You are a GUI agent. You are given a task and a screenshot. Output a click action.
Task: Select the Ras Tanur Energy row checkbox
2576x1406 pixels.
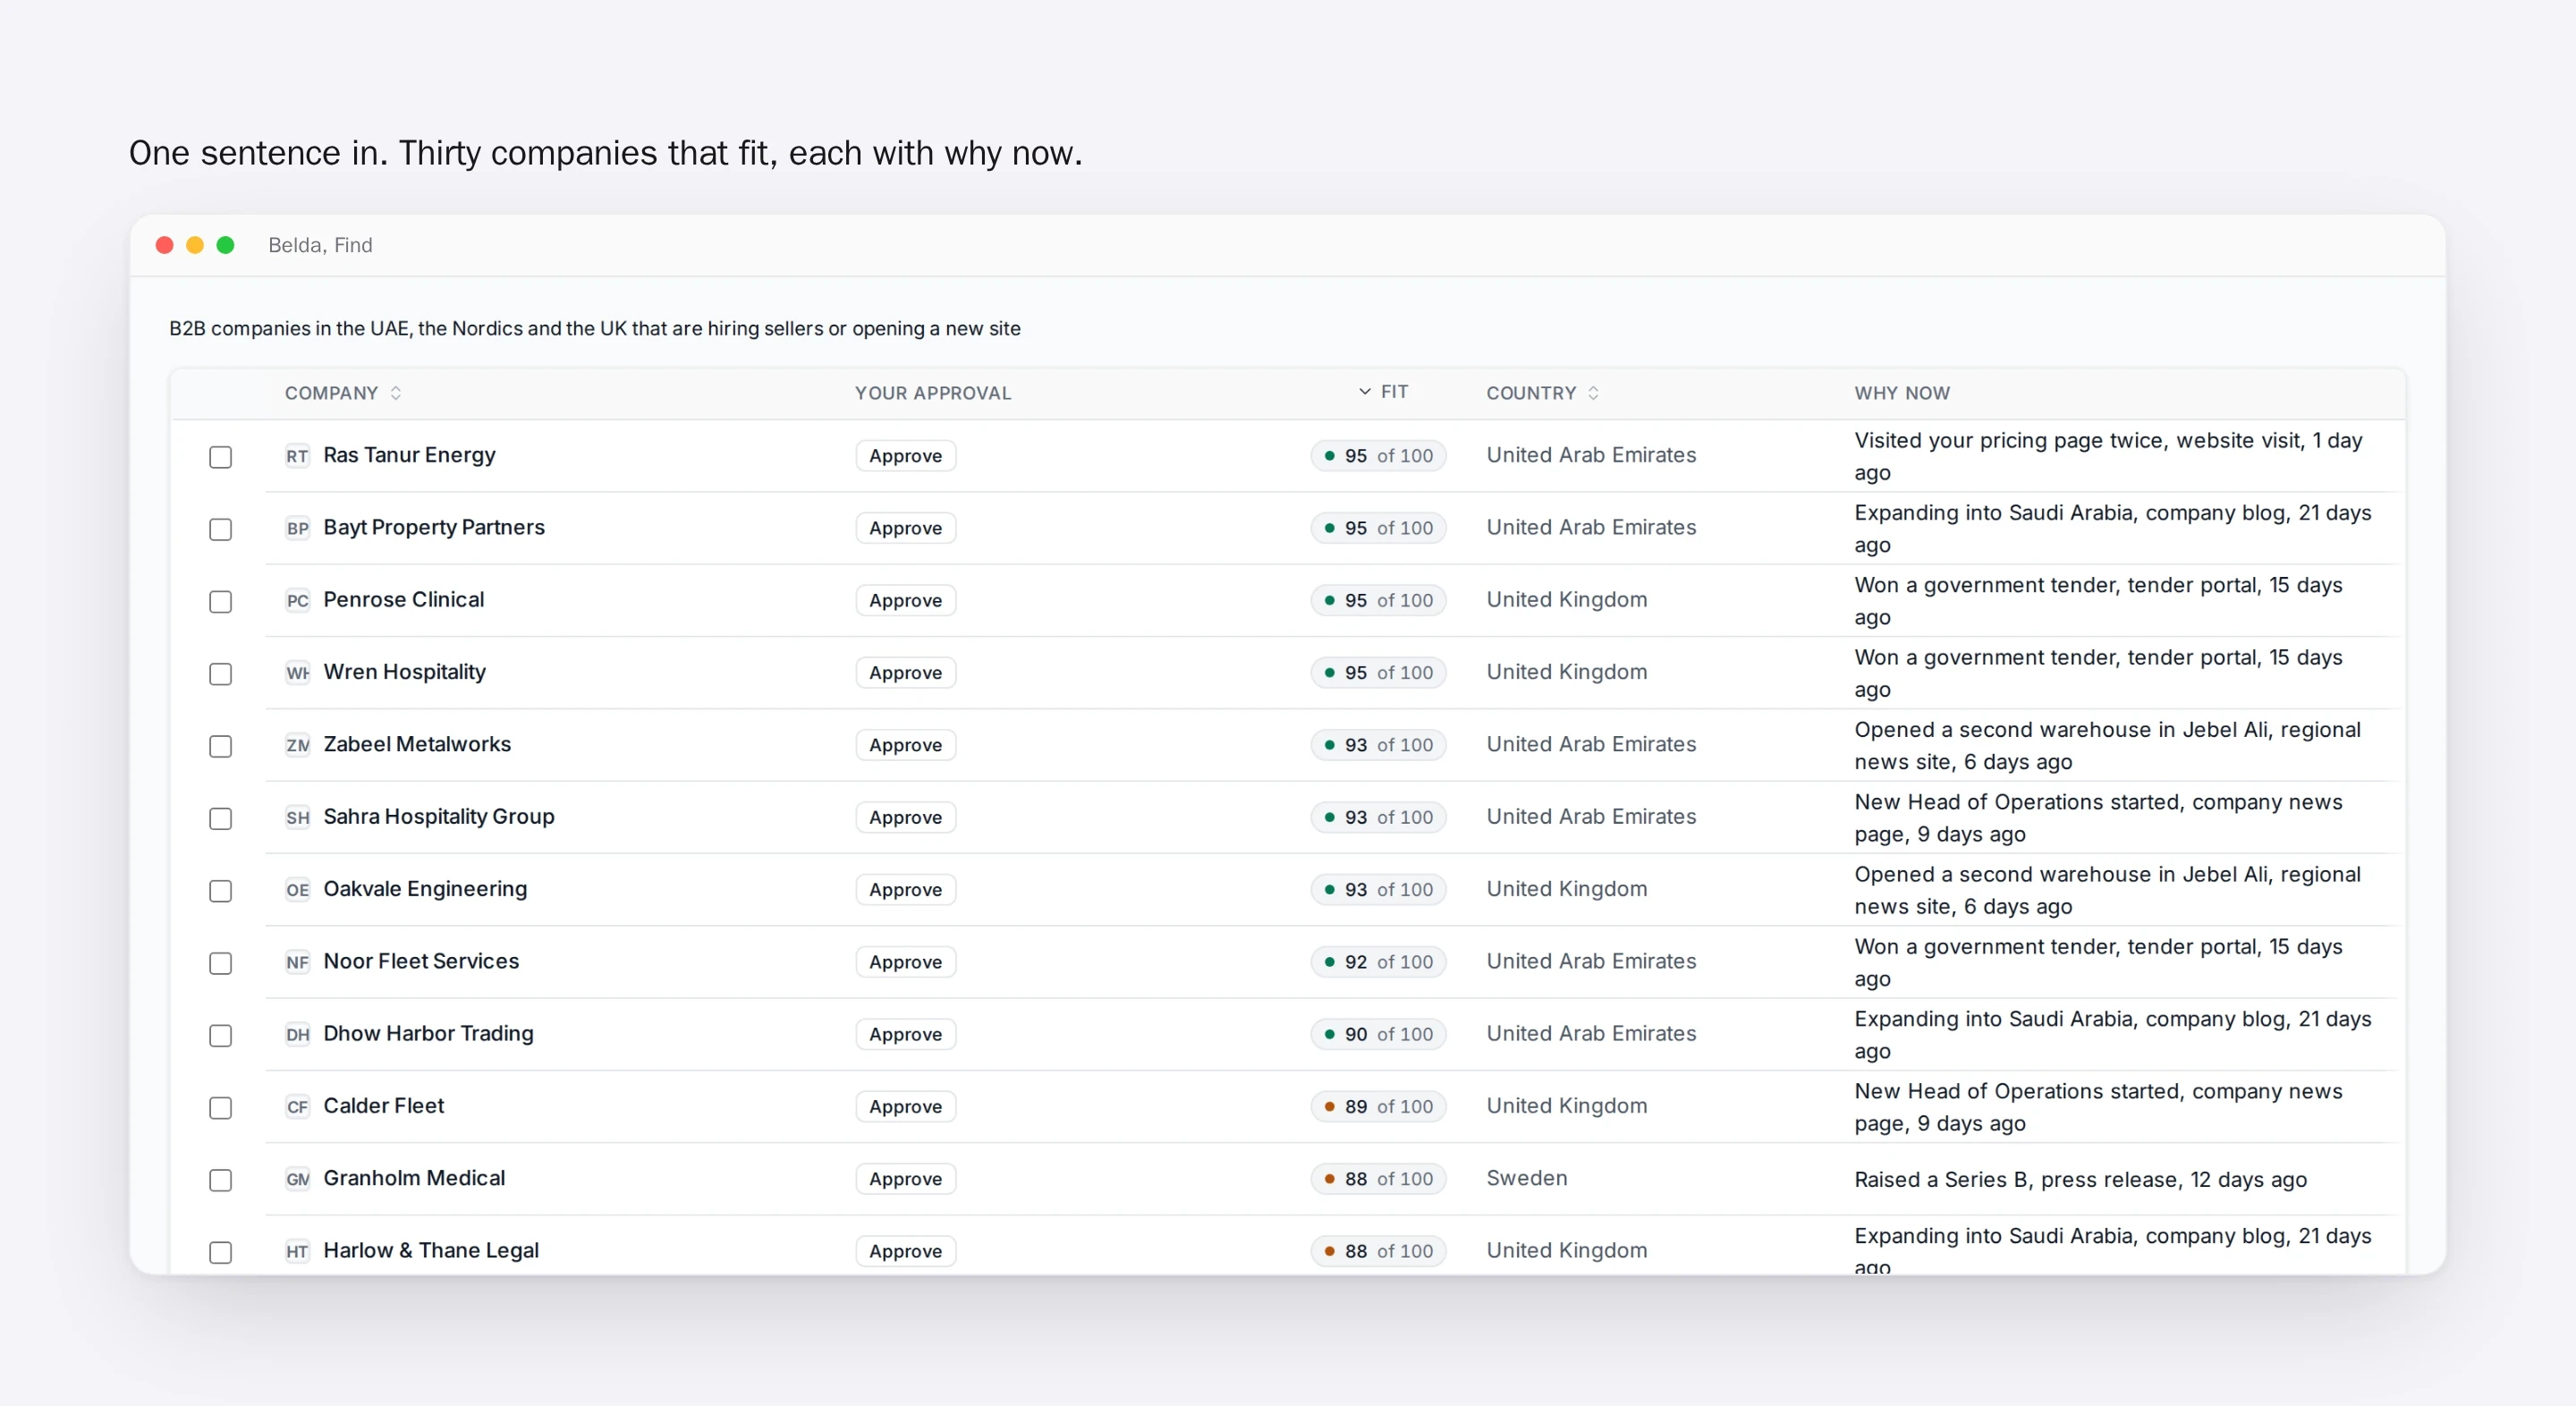coord(220,457)
